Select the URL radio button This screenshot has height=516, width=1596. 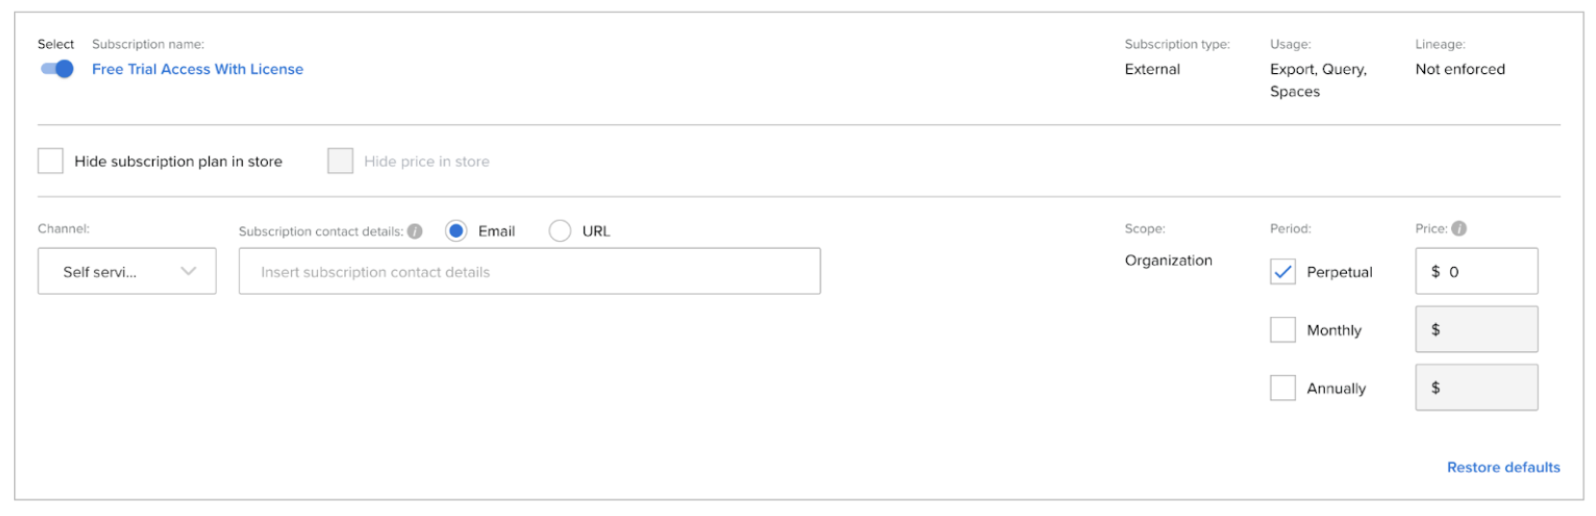point(560,231)
